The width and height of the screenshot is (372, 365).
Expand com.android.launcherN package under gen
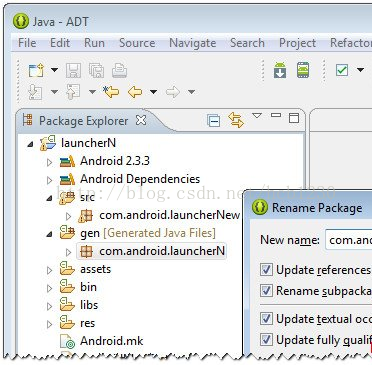coord(68,252)
